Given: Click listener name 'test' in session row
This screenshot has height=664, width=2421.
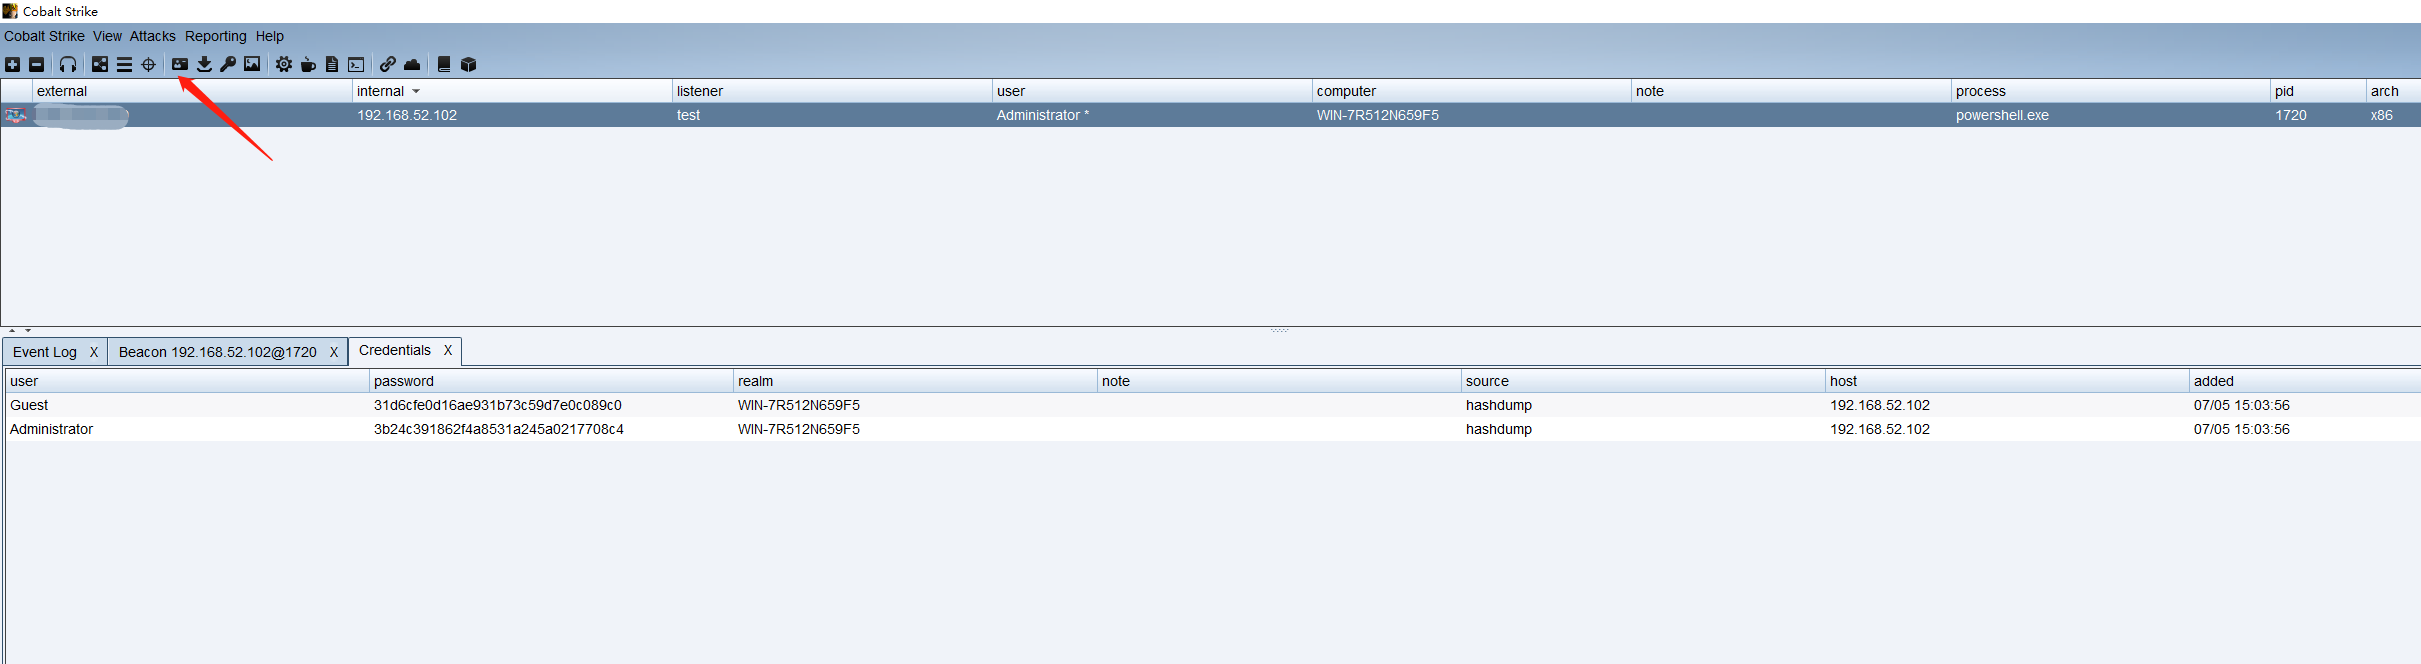Looking at the screenshot, I should coord(688,115).
